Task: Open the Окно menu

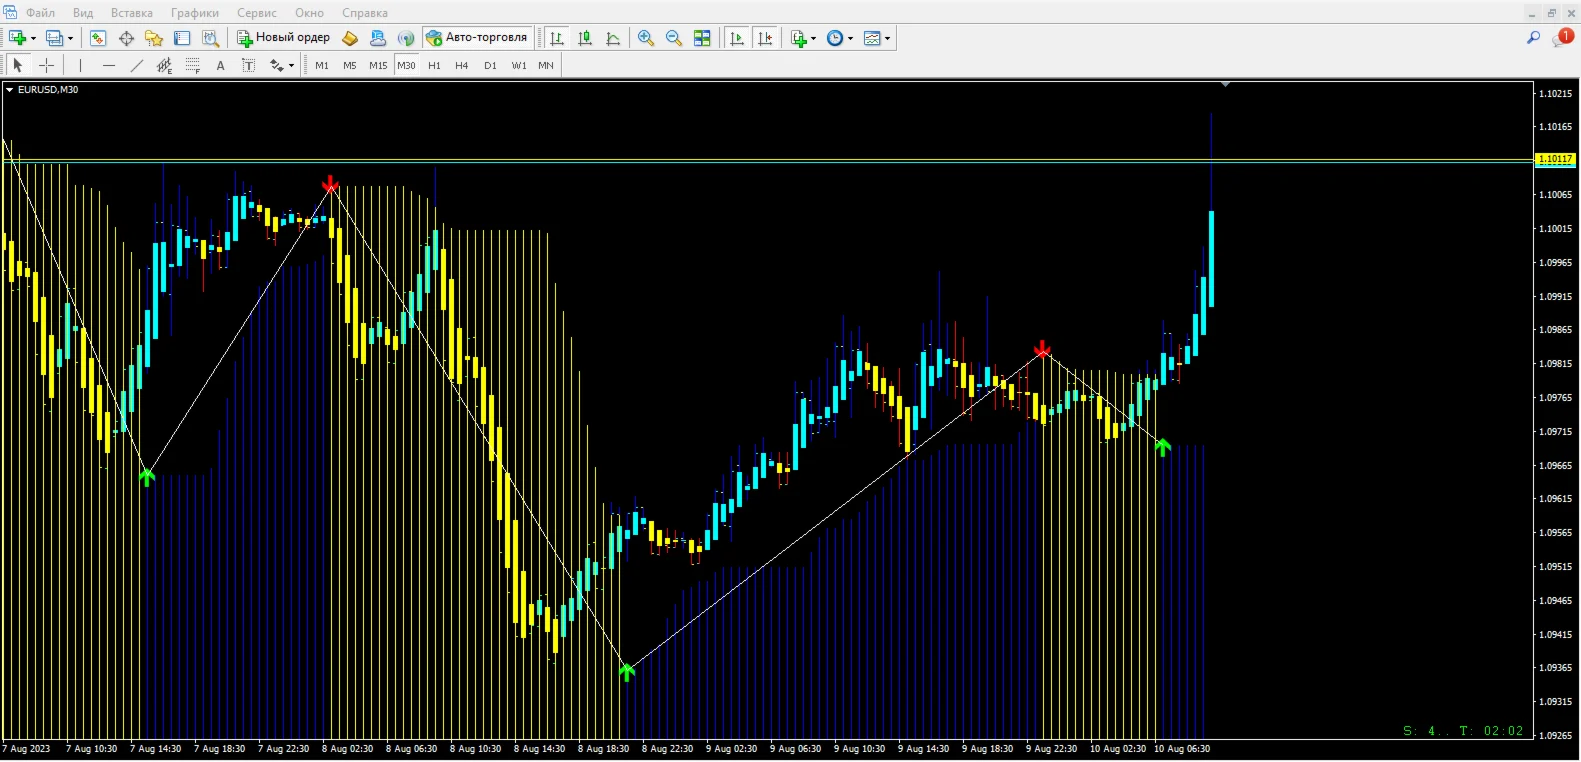Action: tap(309, 13)
